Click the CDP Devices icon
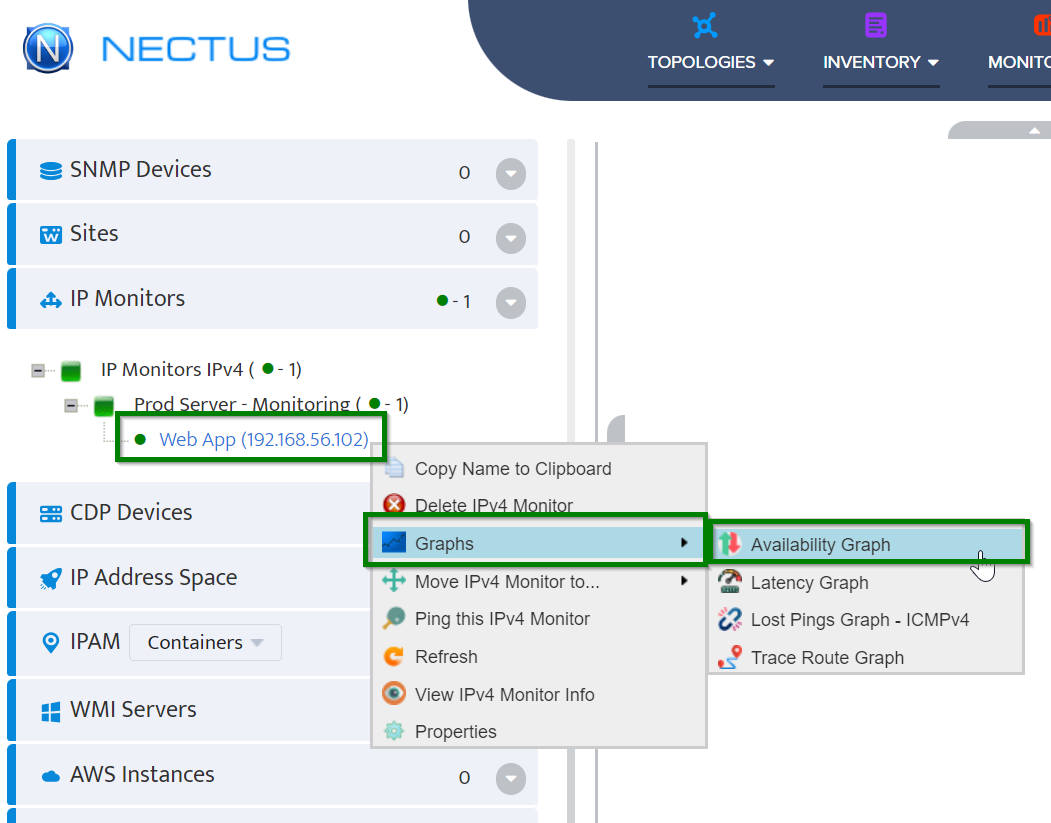This screenshot has width=1051, height=823. coord(51,513)
